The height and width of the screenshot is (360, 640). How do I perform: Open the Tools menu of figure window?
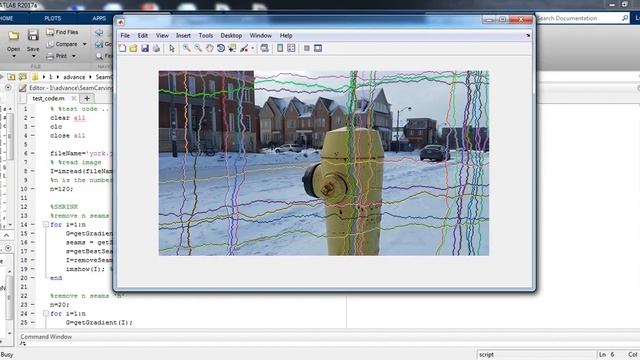pos(206,36)
